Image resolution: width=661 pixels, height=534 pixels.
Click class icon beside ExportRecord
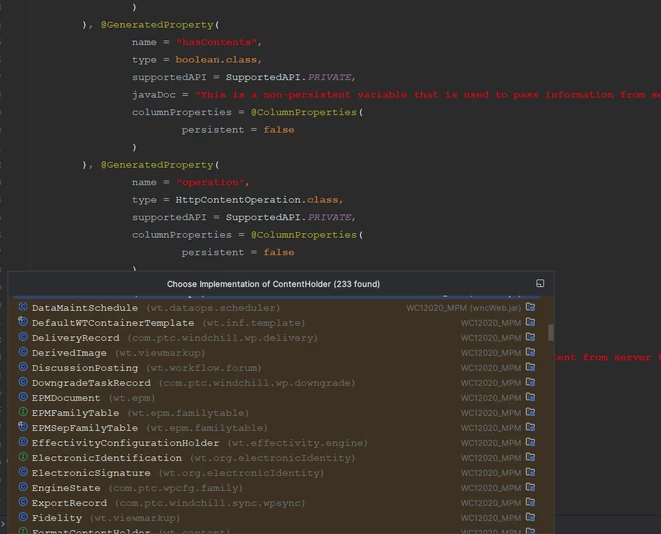pyautogui.click(x=23, y=502)
